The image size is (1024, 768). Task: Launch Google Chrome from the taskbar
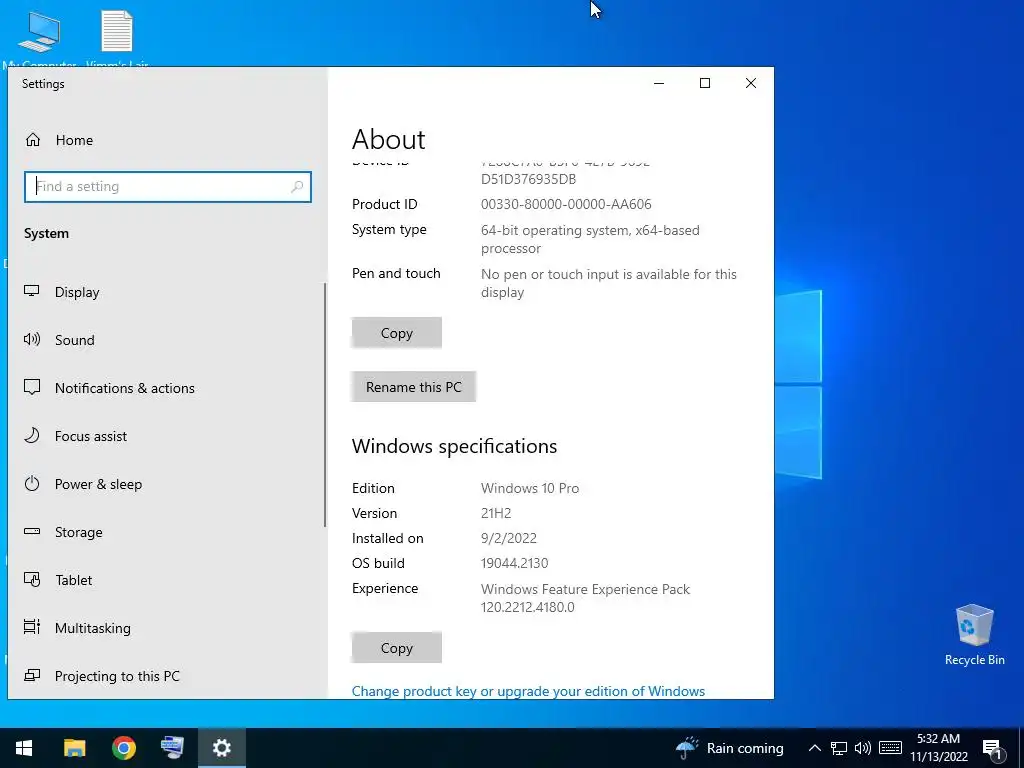123,748
